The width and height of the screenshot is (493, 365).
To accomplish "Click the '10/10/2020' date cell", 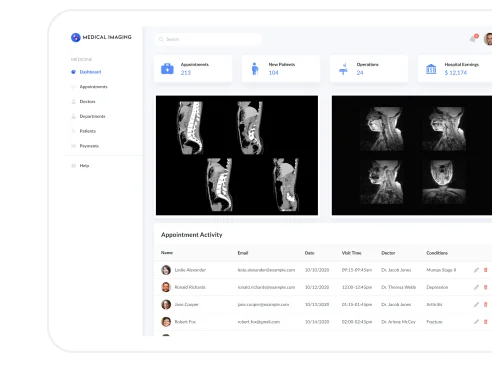I will click(317, 270).
